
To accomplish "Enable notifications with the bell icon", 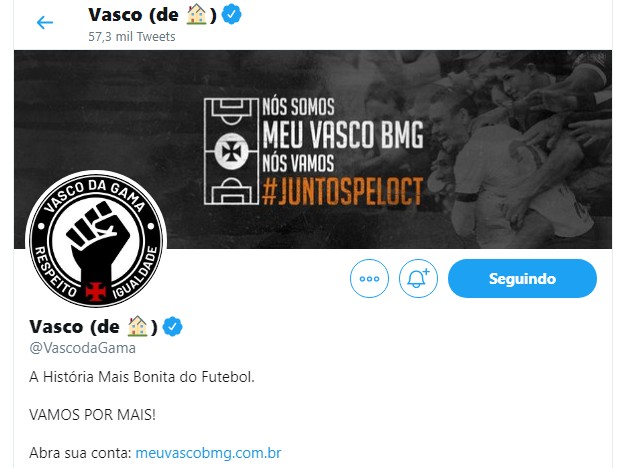I will pyautogui.click(x=418, y=278).
